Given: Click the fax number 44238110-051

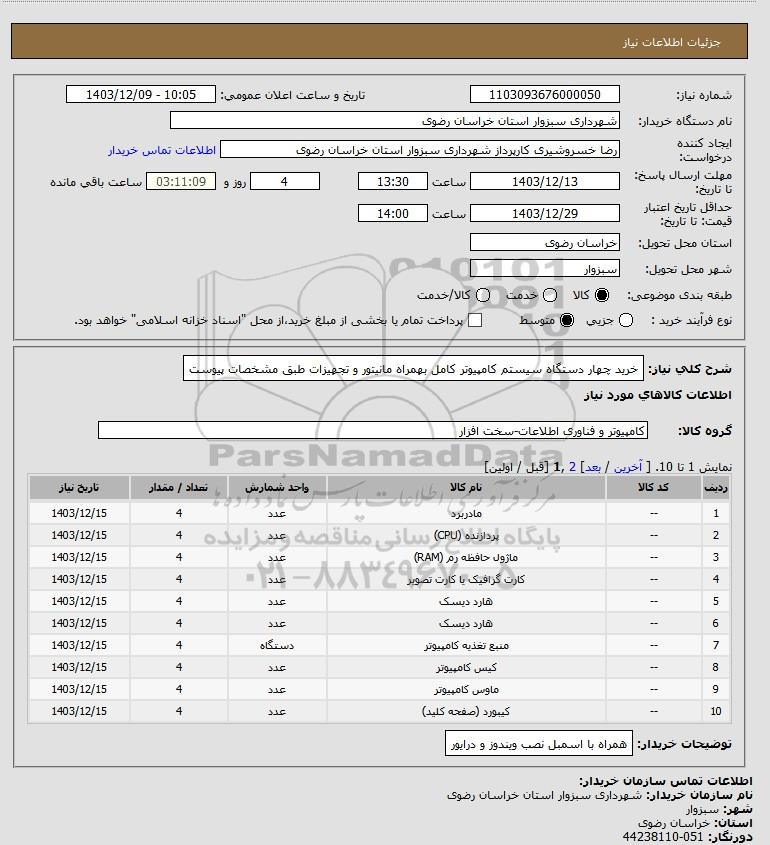Looking at the screenshot, I should [663, 837].
